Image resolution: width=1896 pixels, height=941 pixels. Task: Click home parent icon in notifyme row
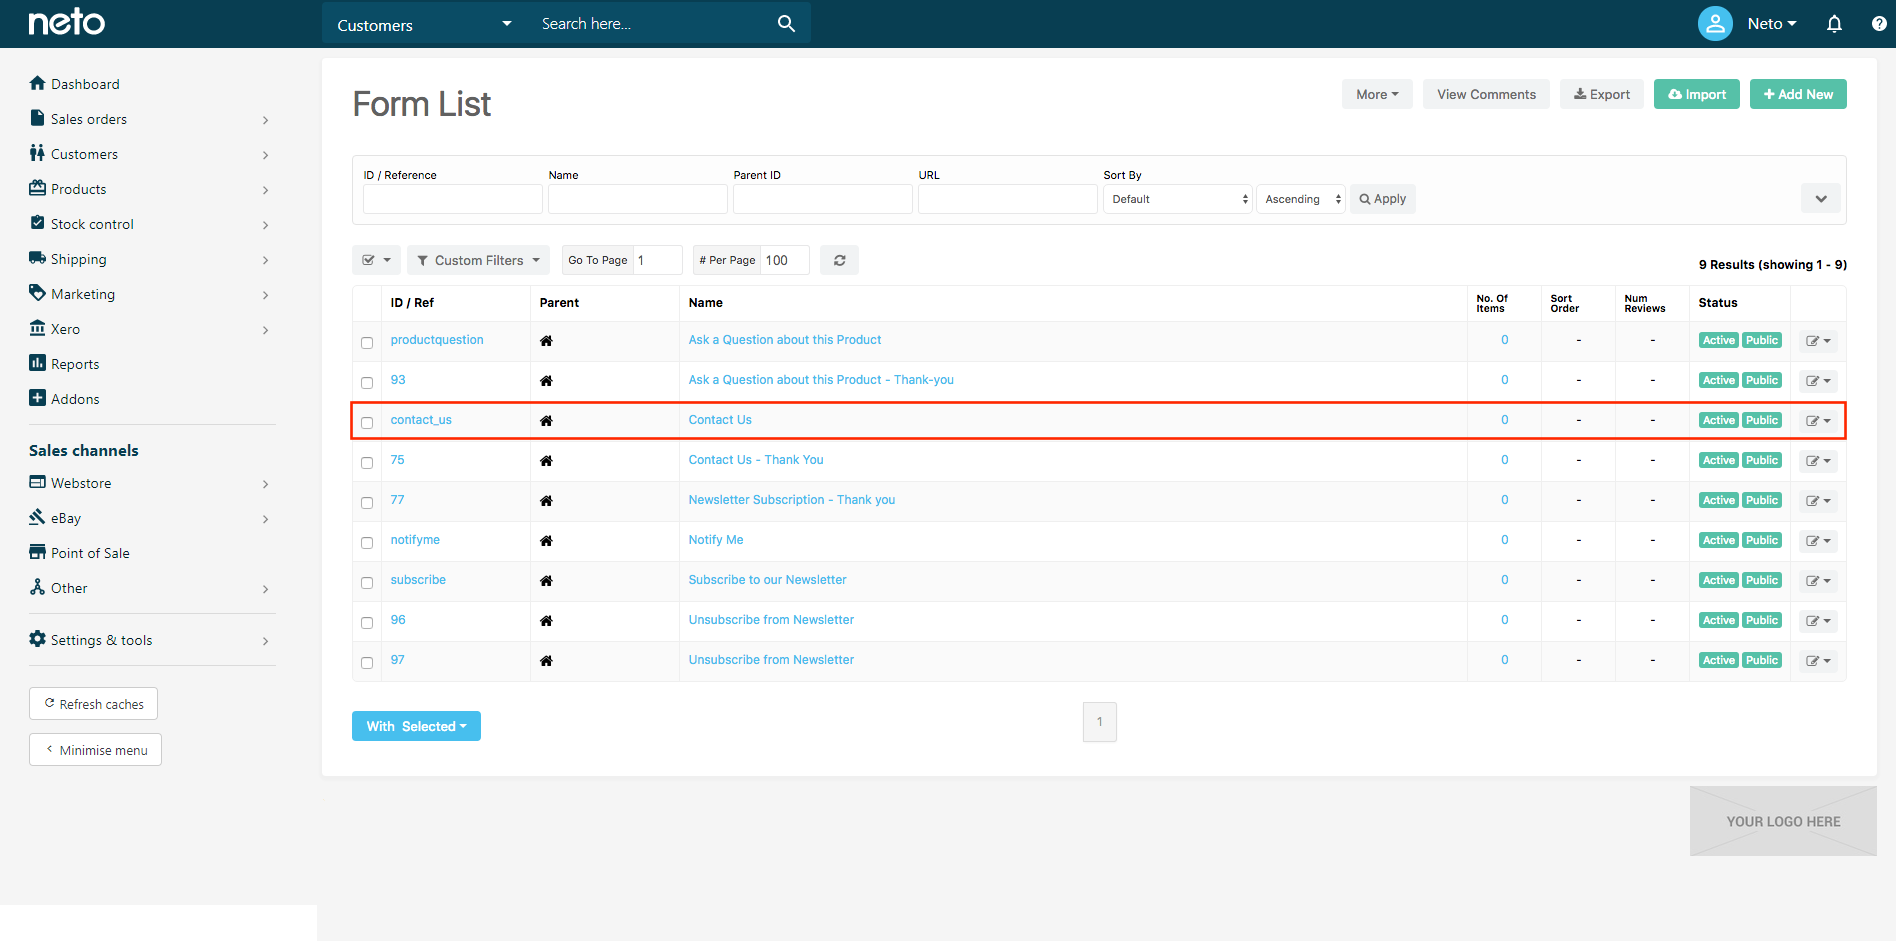(546, 540)
